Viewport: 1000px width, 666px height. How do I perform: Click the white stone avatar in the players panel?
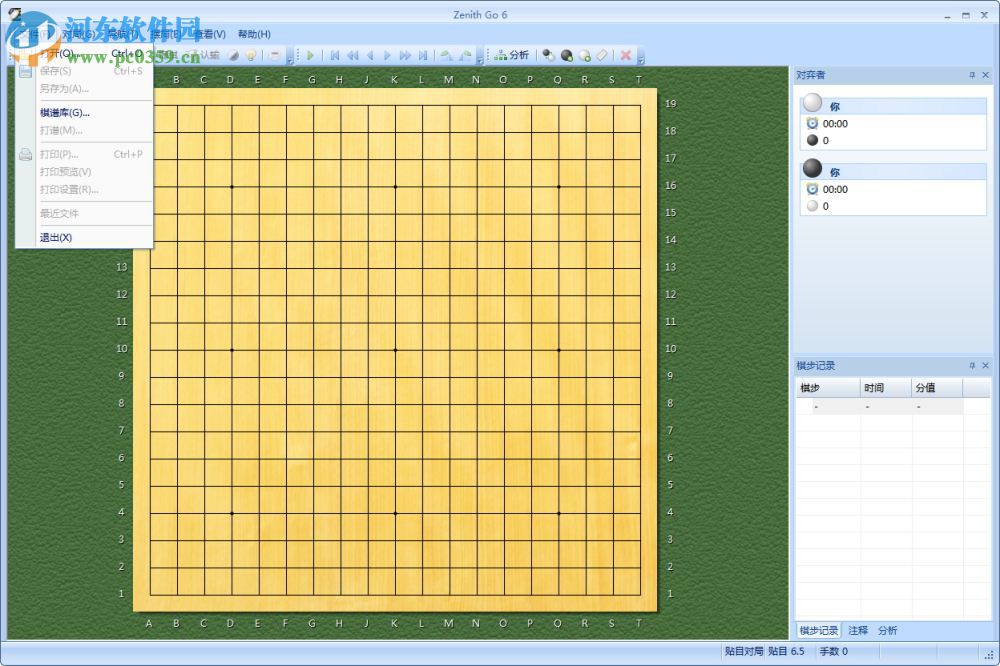point(813,103)
